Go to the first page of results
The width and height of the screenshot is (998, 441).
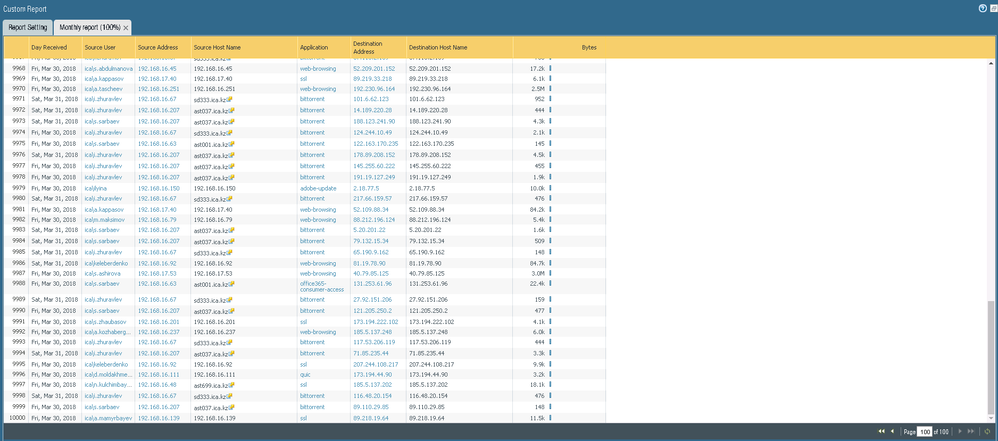880,431
